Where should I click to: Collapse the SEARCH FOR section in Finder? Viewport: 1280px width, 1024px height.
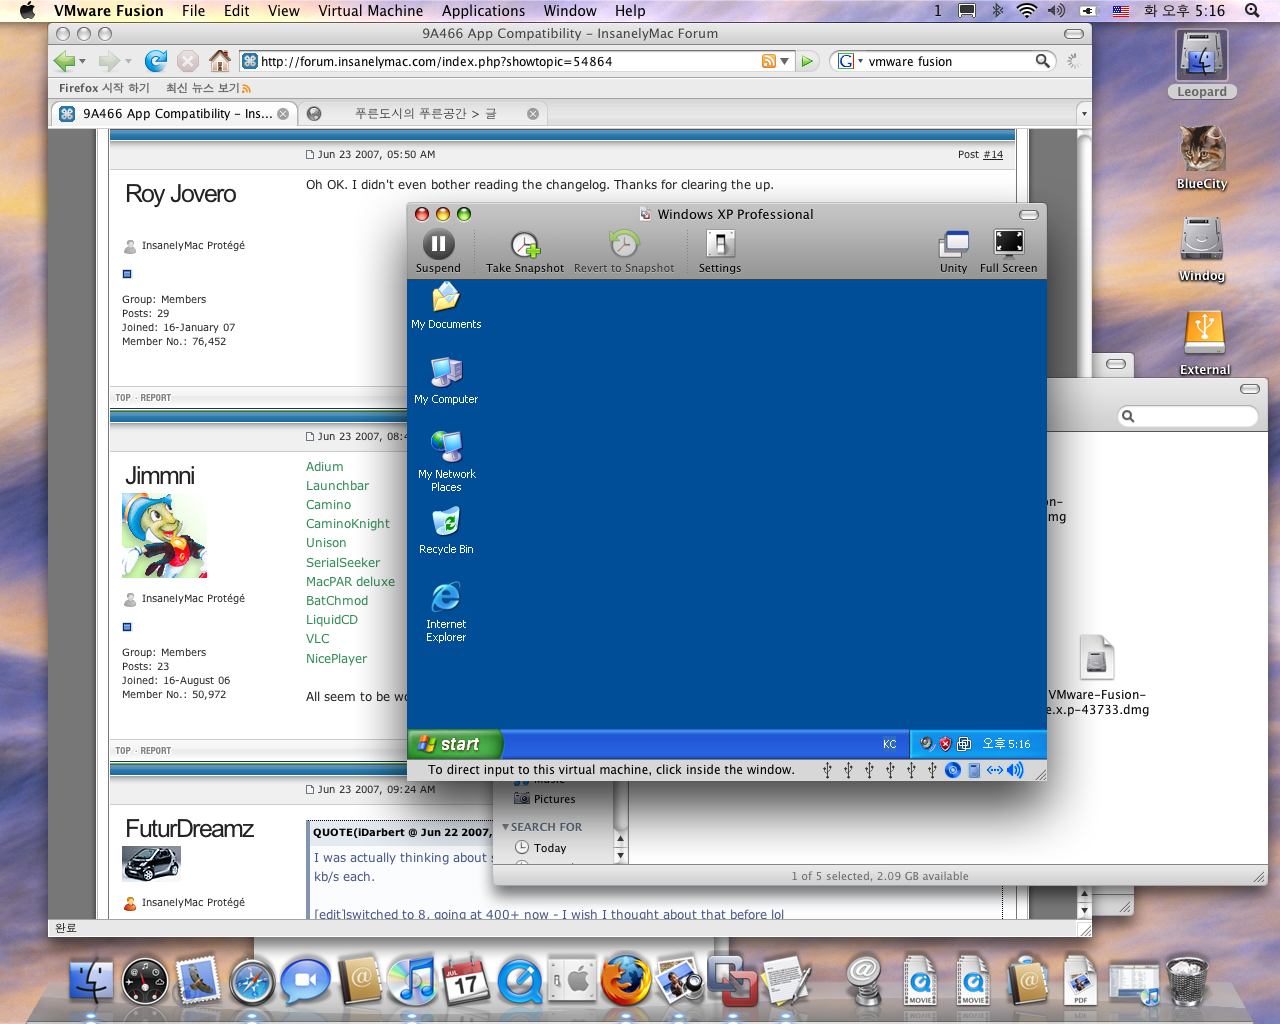[505, 827]
